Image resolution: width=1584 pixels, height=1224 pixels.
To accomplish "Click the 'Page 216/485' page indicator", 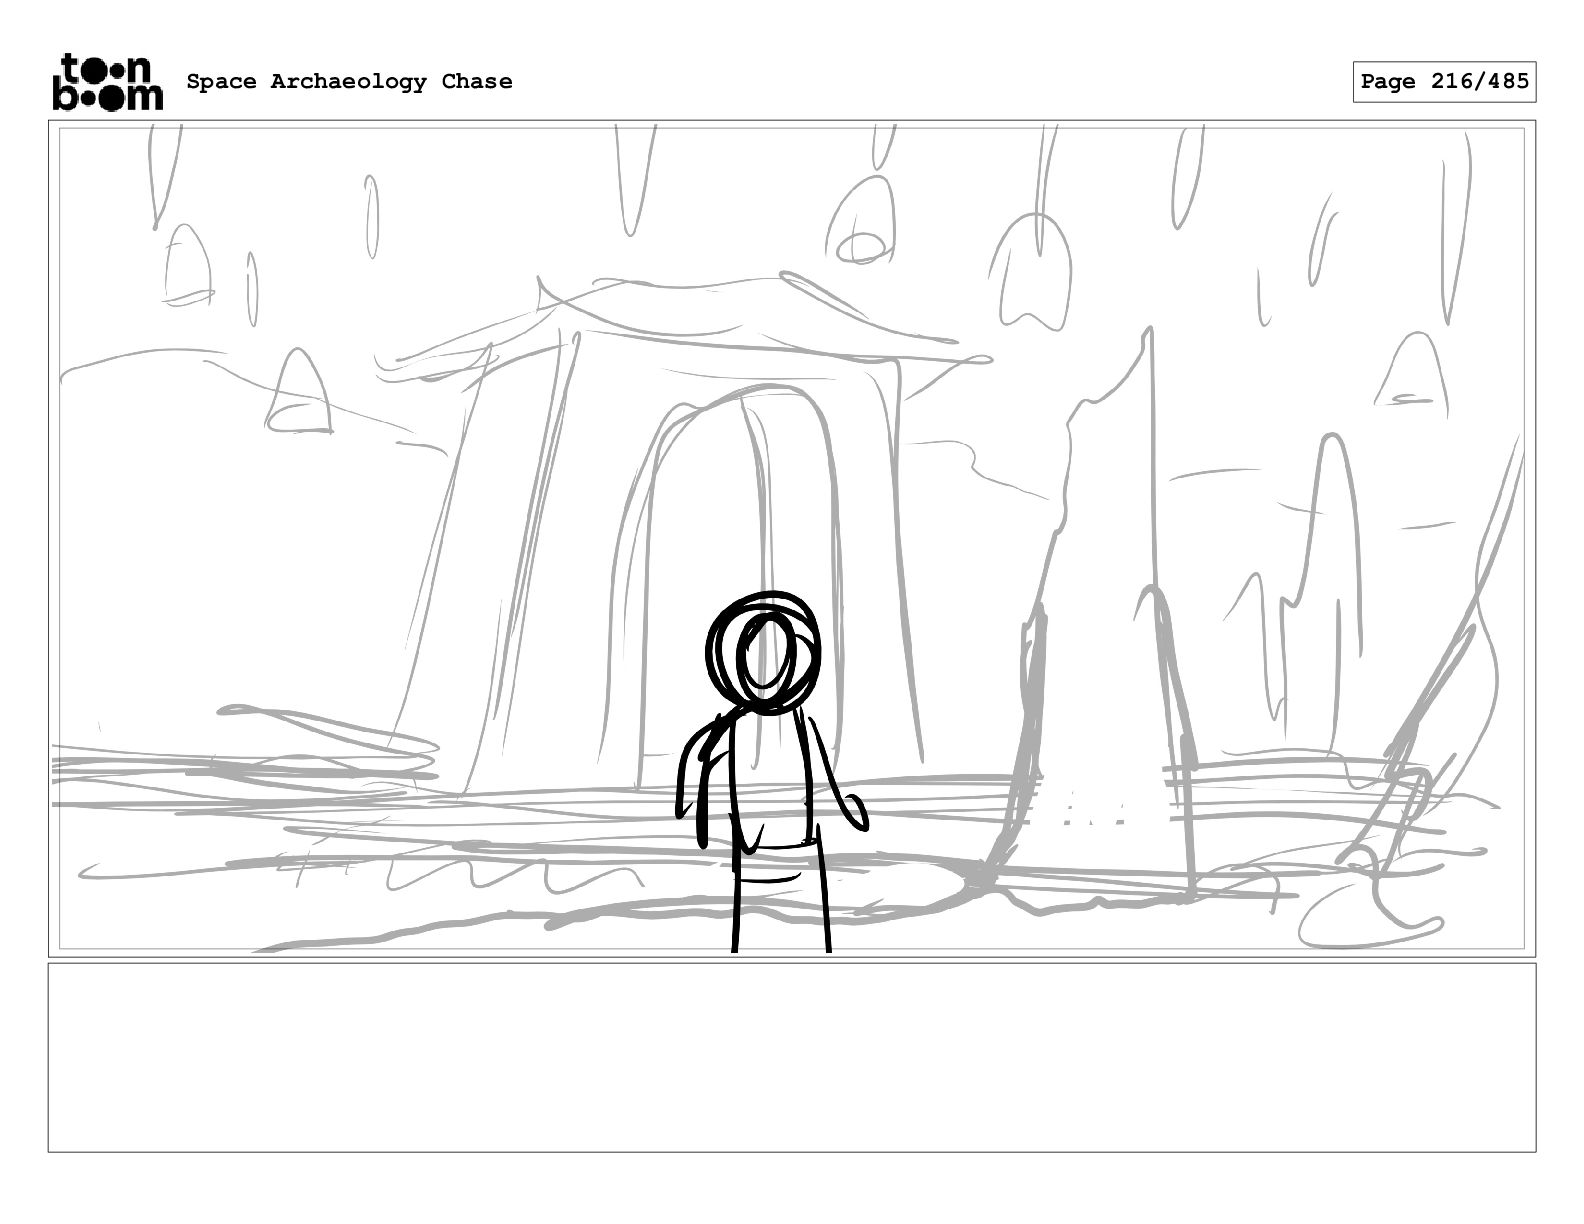I will coord(1444,82).
